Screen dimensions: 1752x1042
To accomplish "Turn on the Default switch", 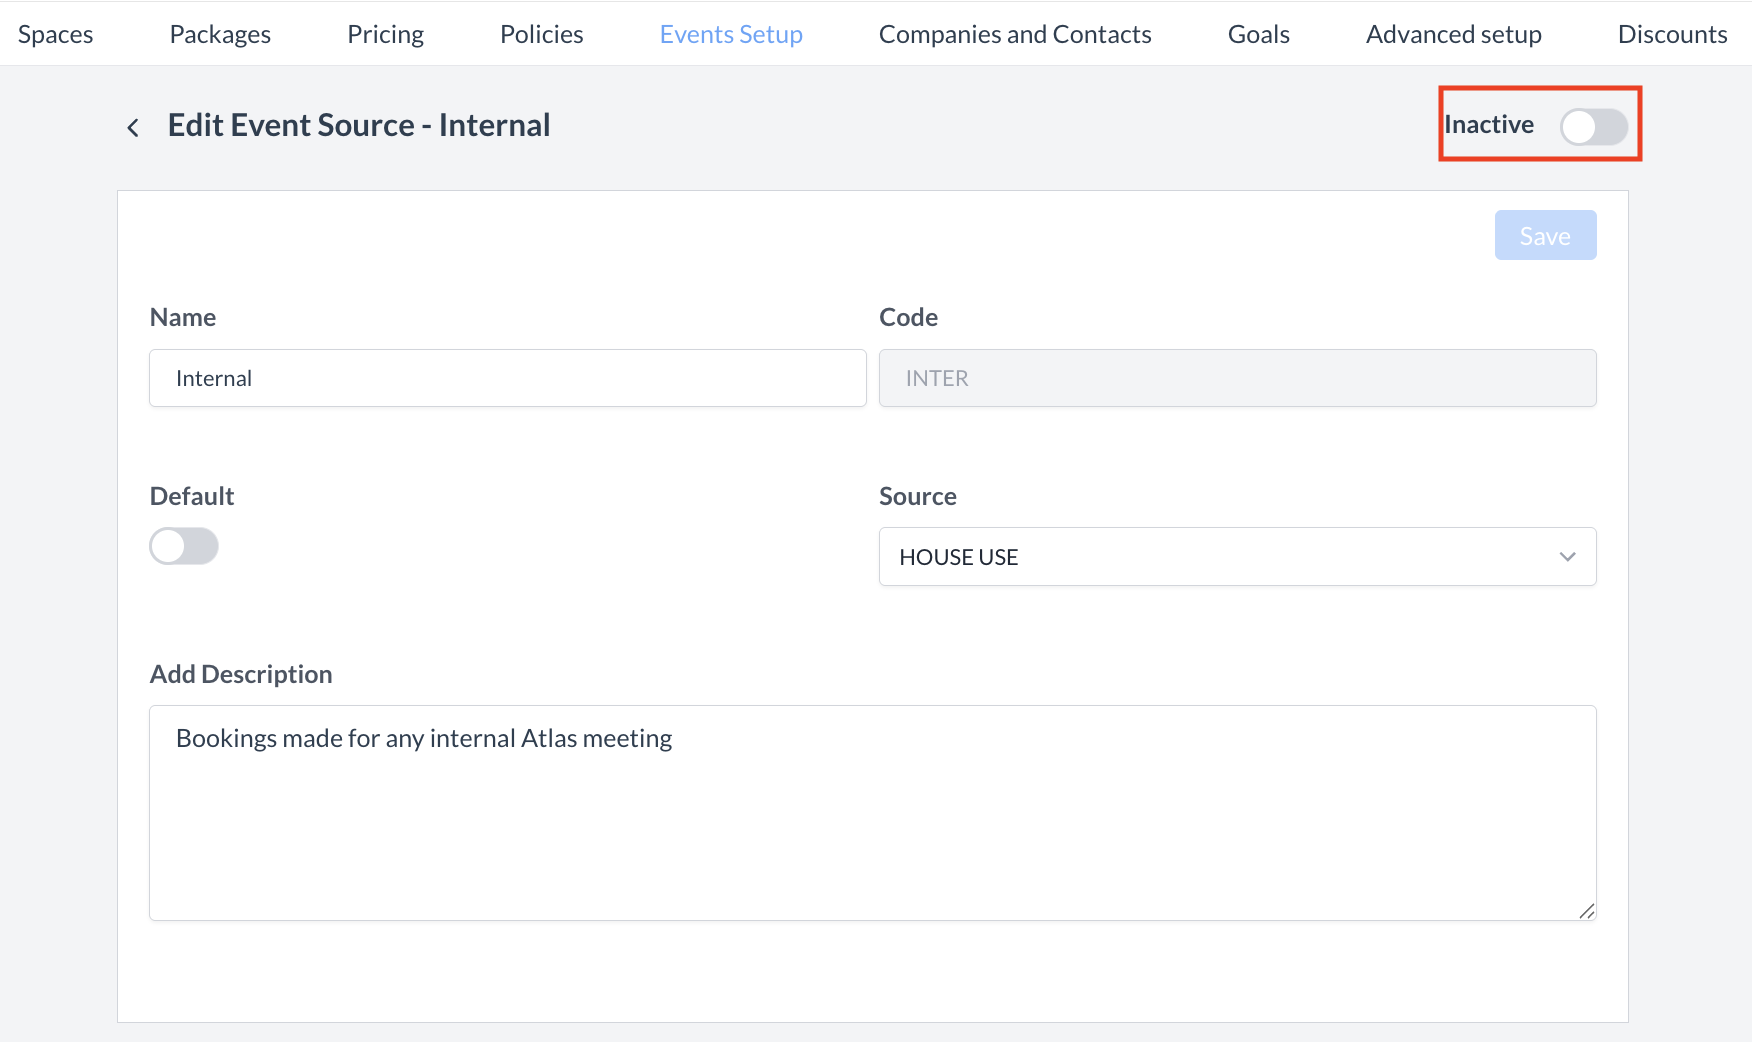I will [183, 546].
